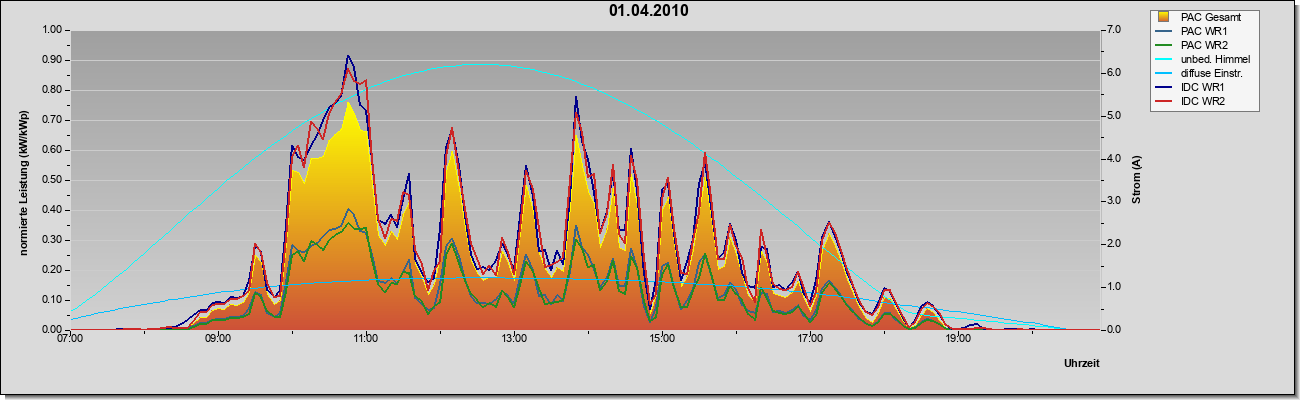Click the 19:00 time axis label
The height and width of the screenshot is (400, 1300).
click(958, 338)
